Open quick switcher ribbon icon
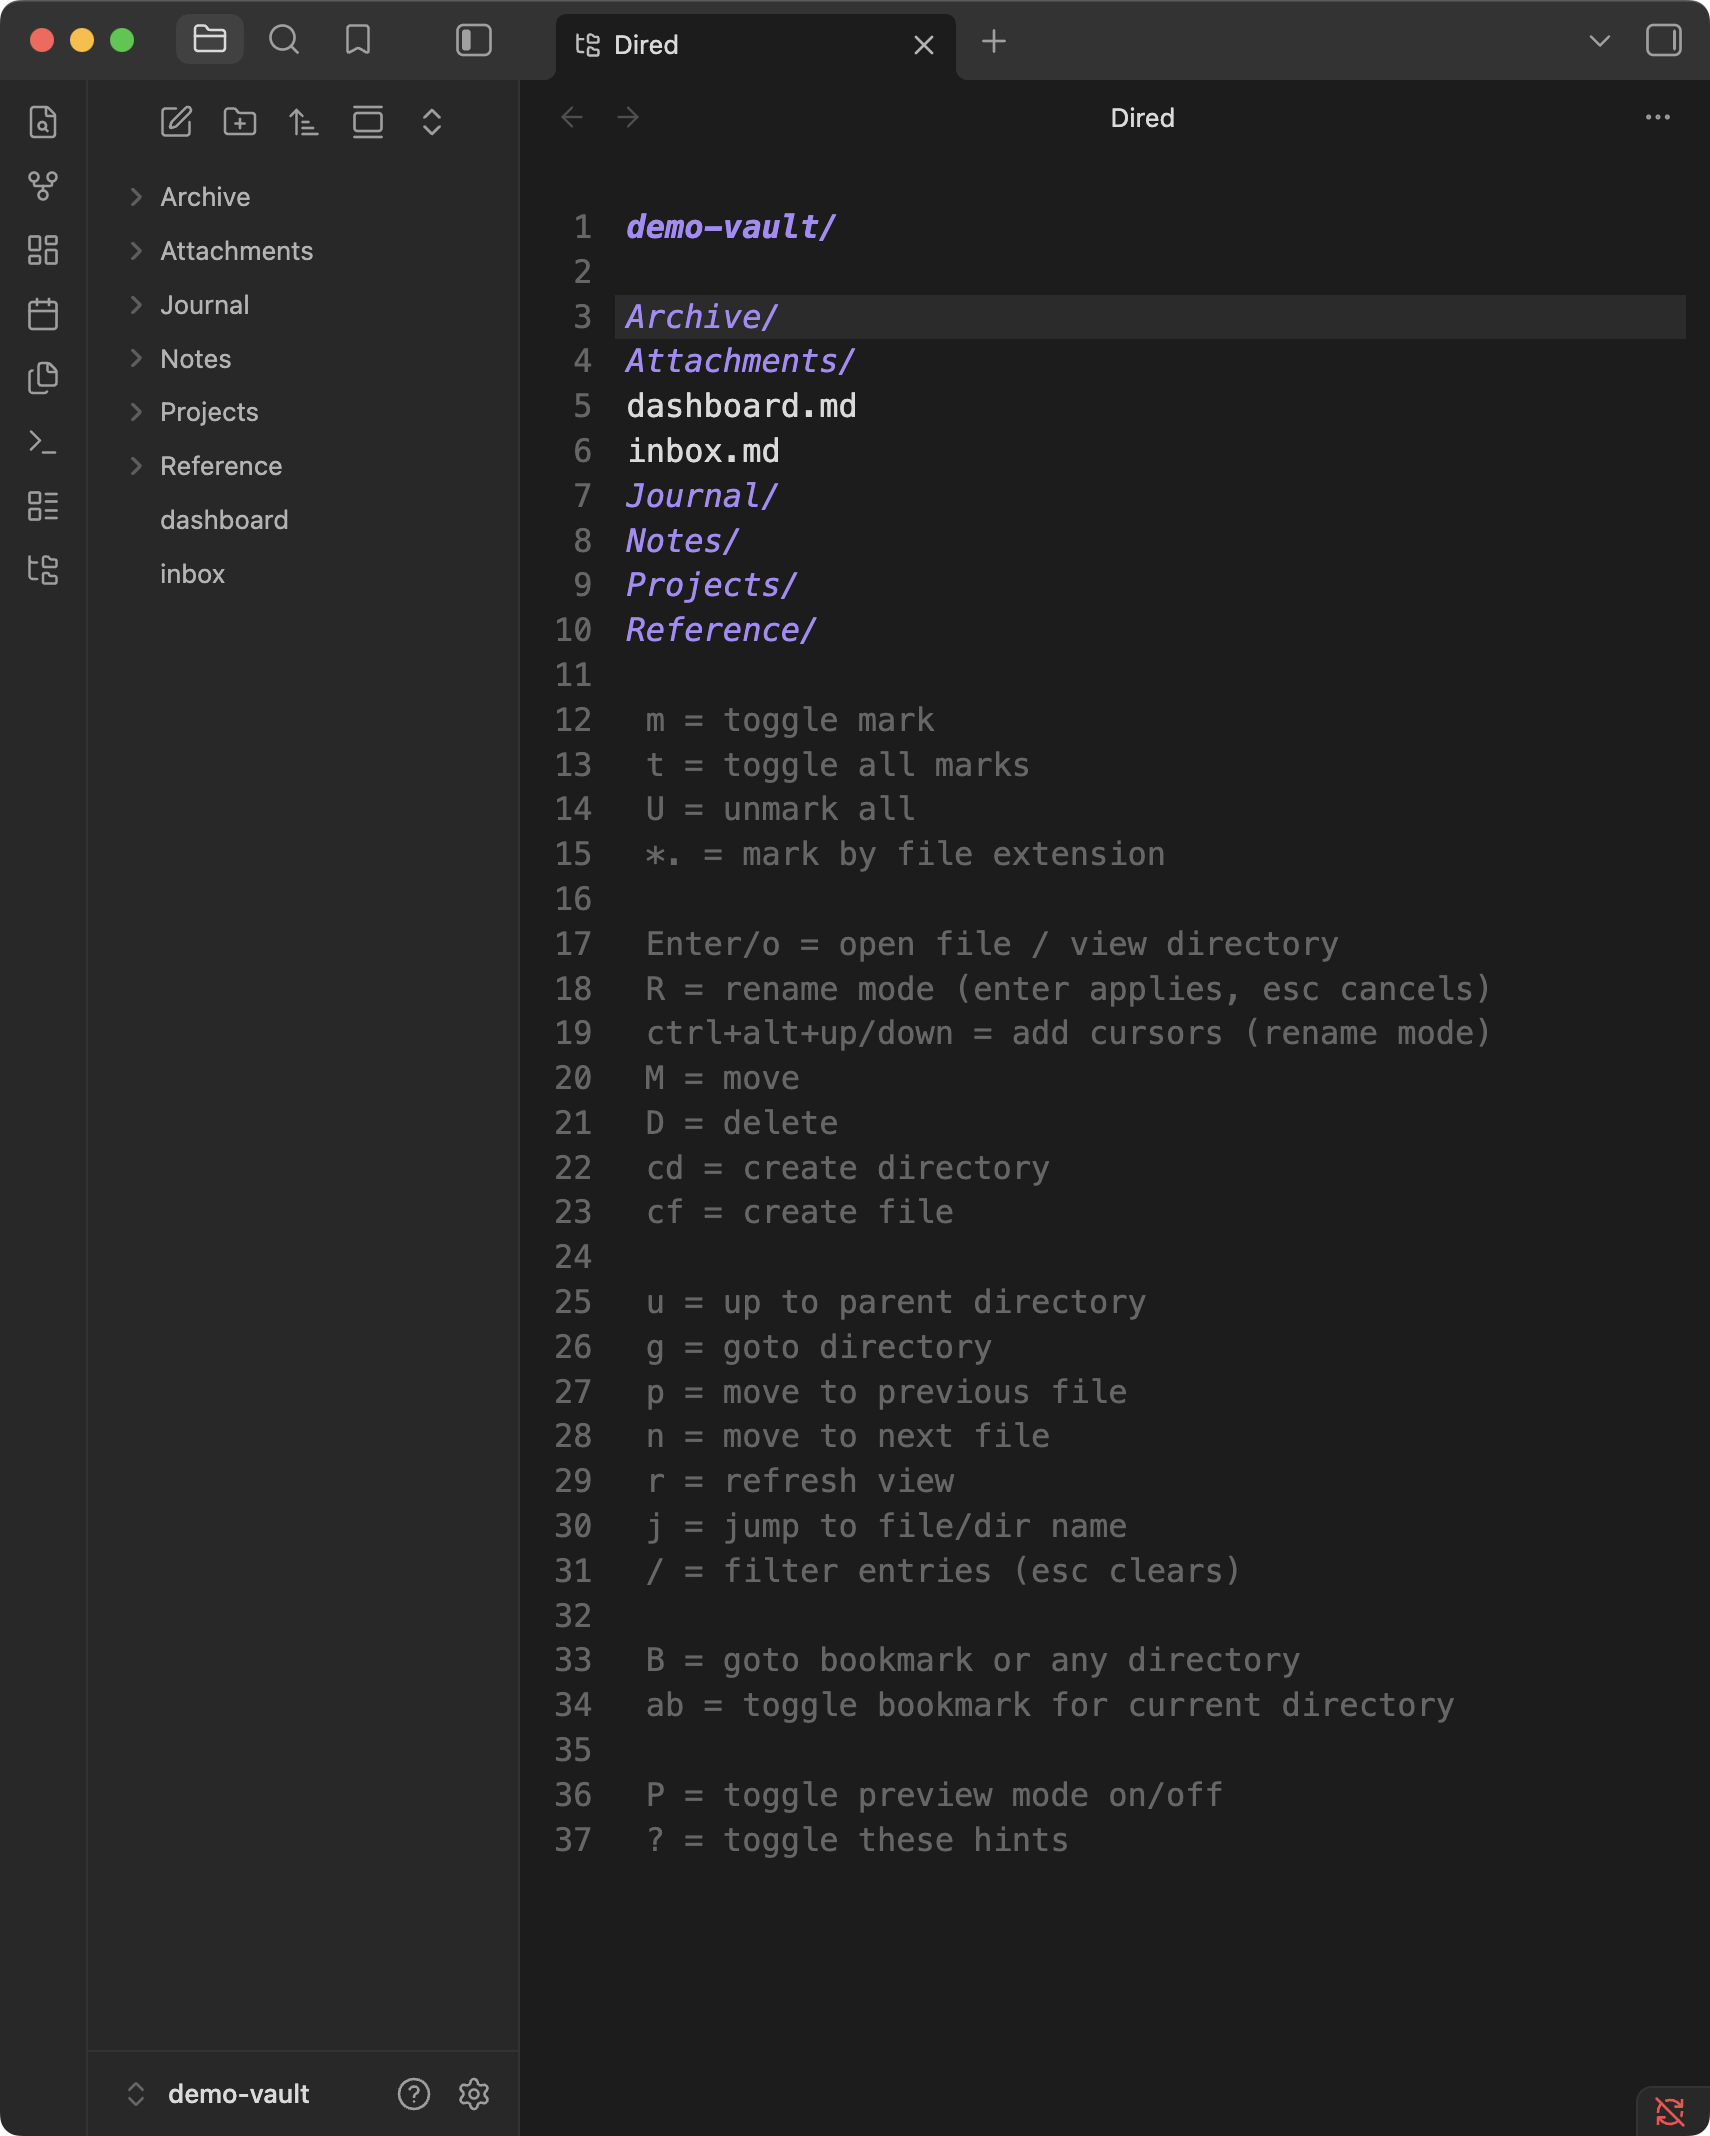Image resolution: width=1710 pixels, height=2136 pixels. (x=43, y=122)
